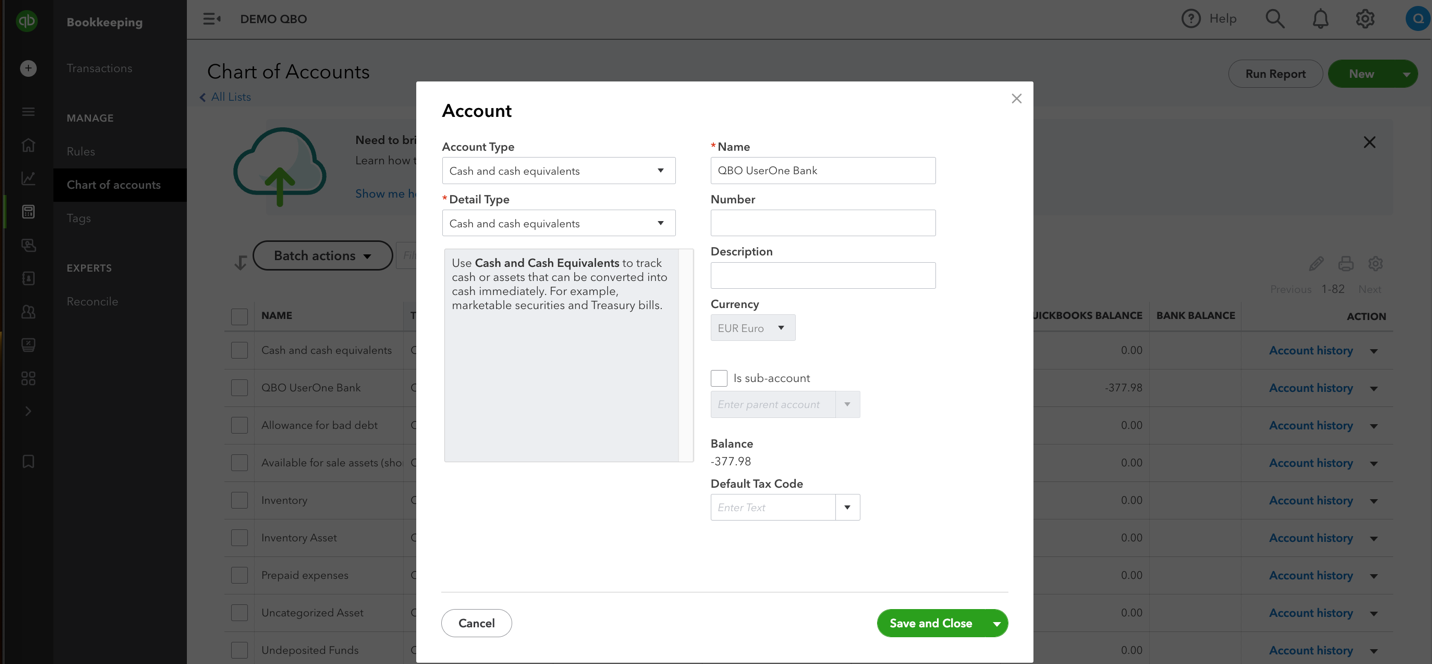1432x664 pixels.
Task: Check the Is sub-account checkbox
Action: (719, 378)
